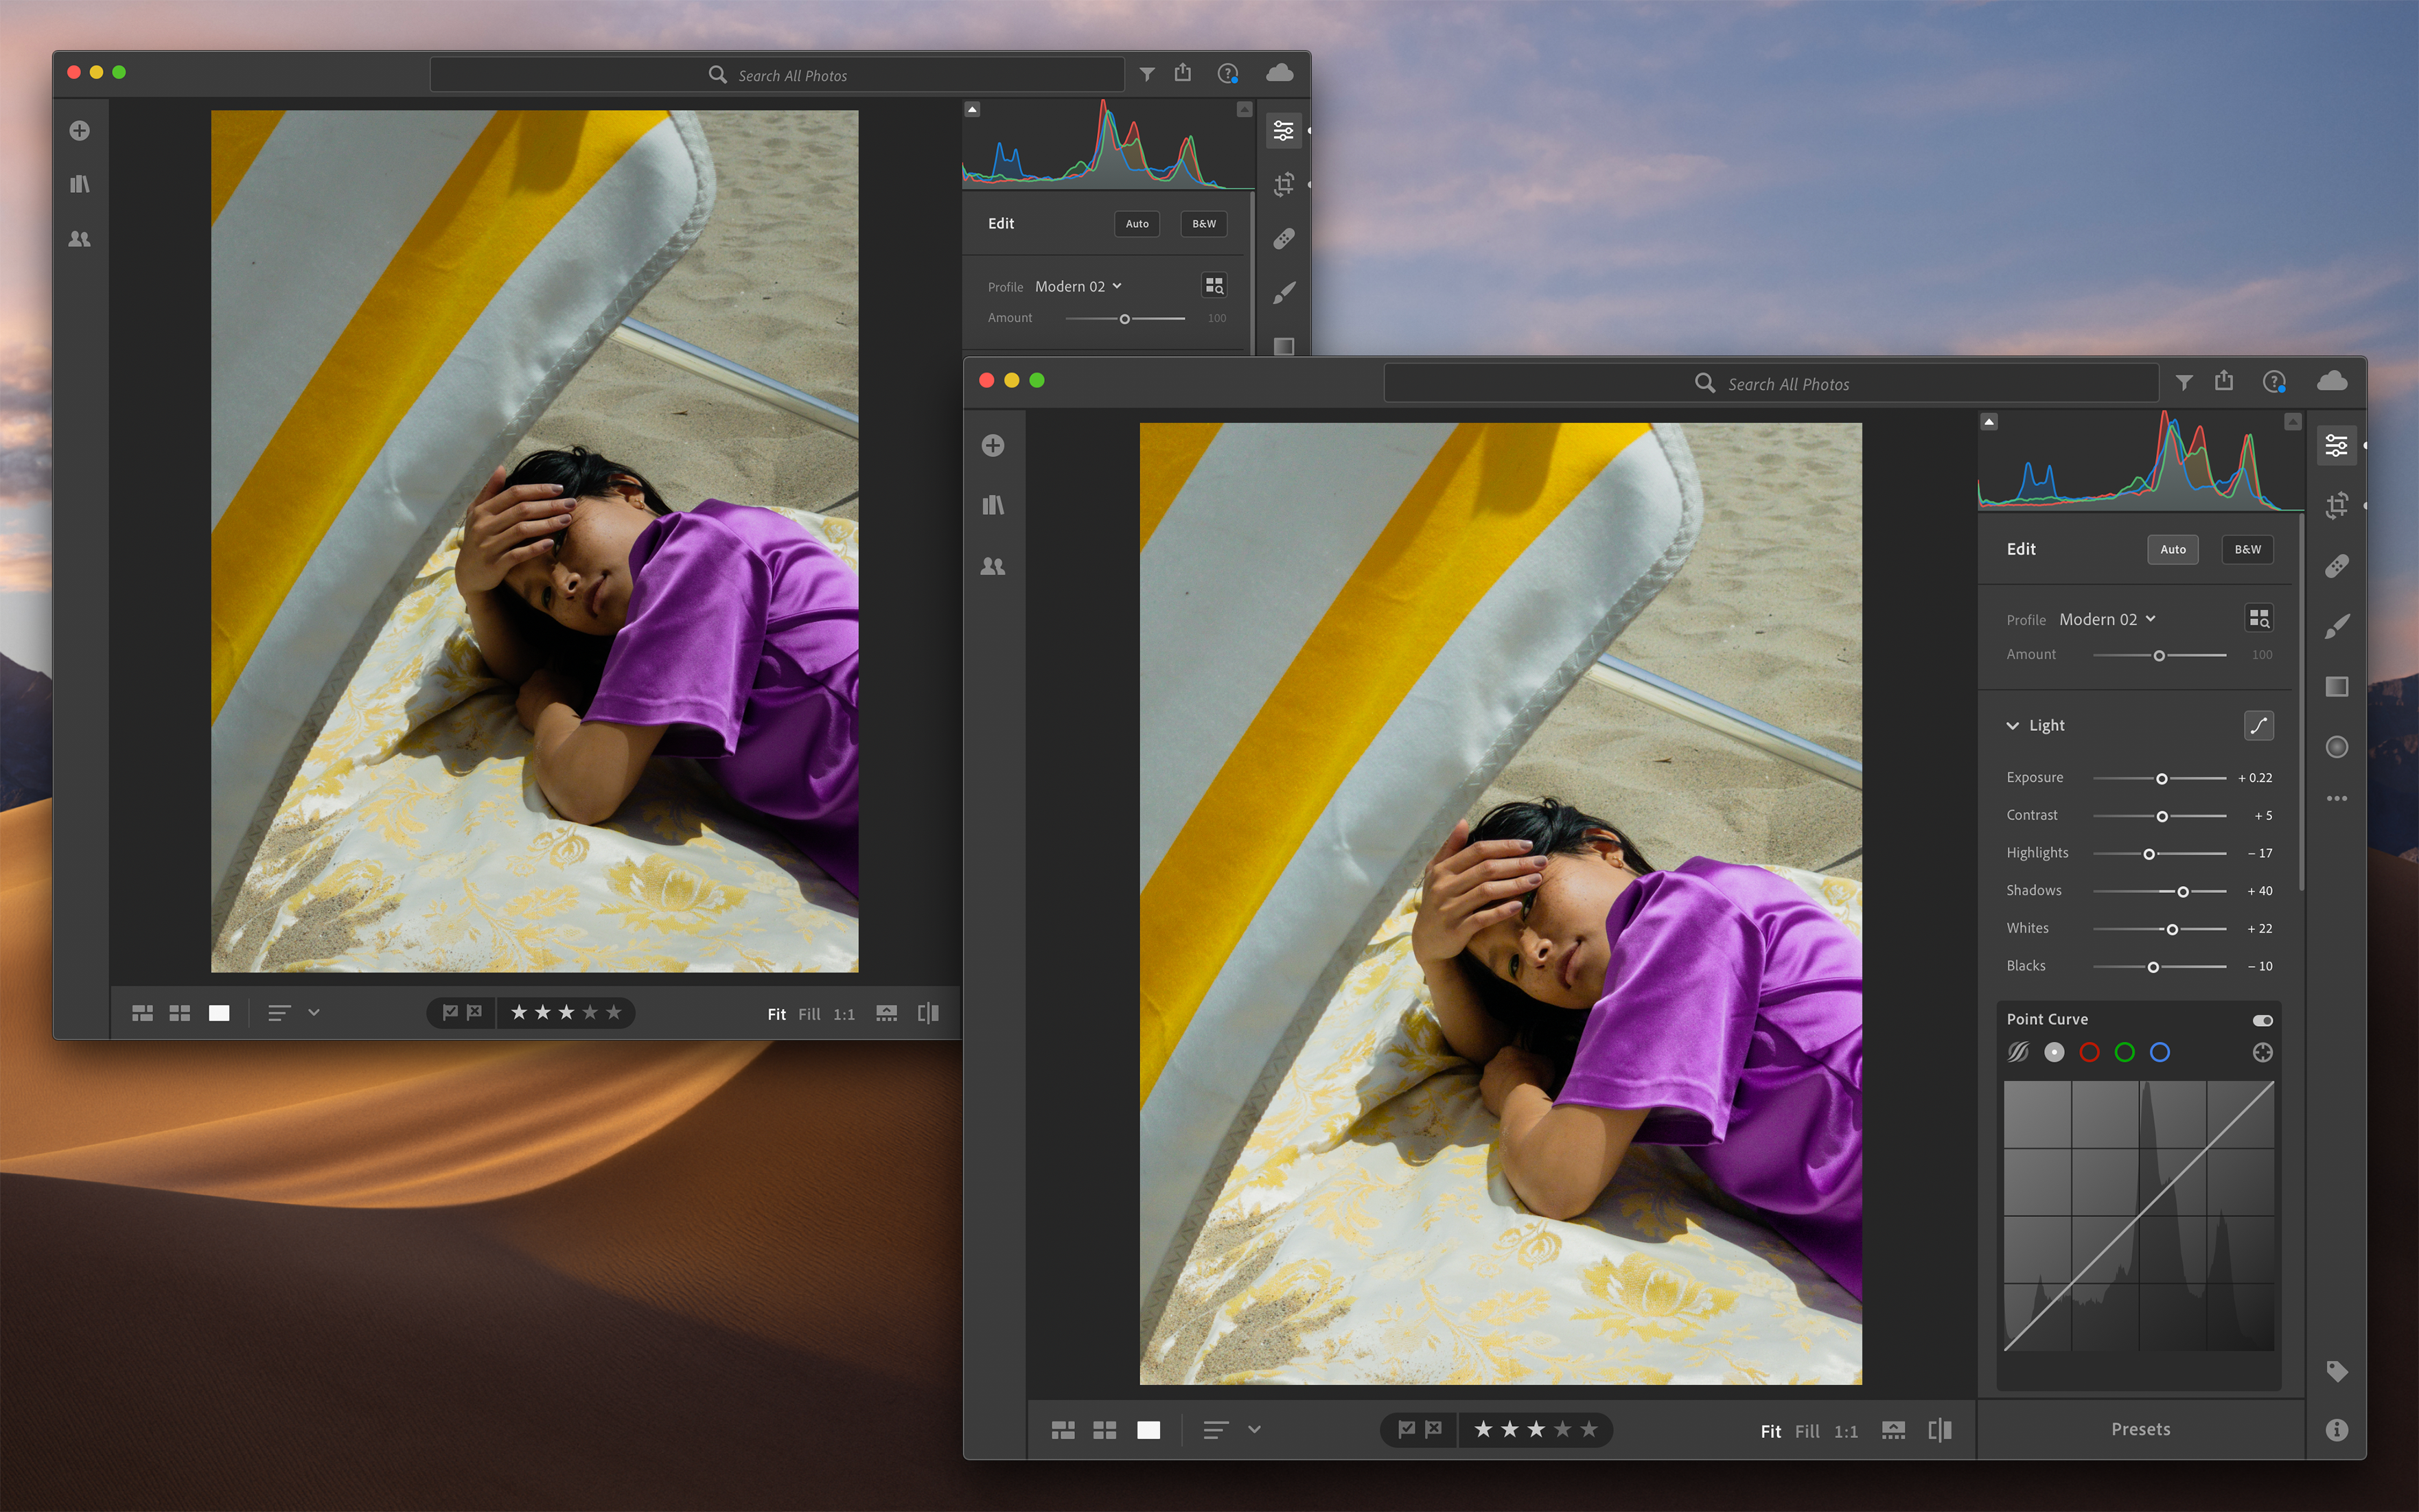The image size is (2419, 1512).
Task: Select the red channel curve circle
Action: (2089, 1052)
